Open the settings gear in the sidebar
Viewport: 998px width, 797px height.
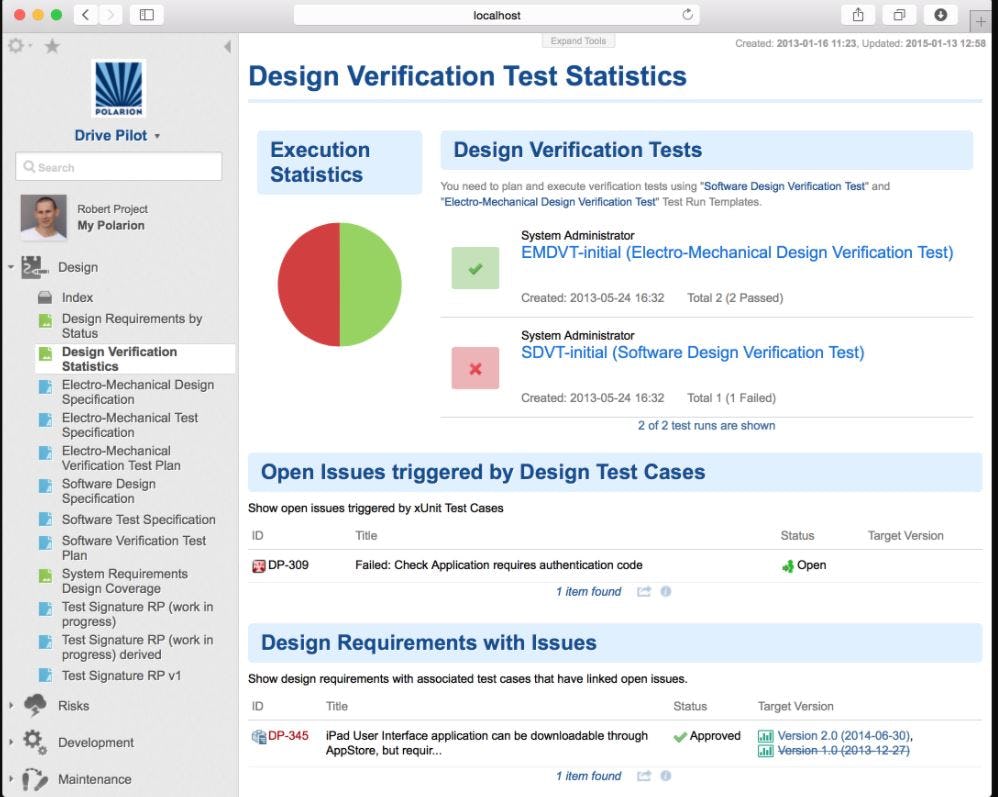14,45
